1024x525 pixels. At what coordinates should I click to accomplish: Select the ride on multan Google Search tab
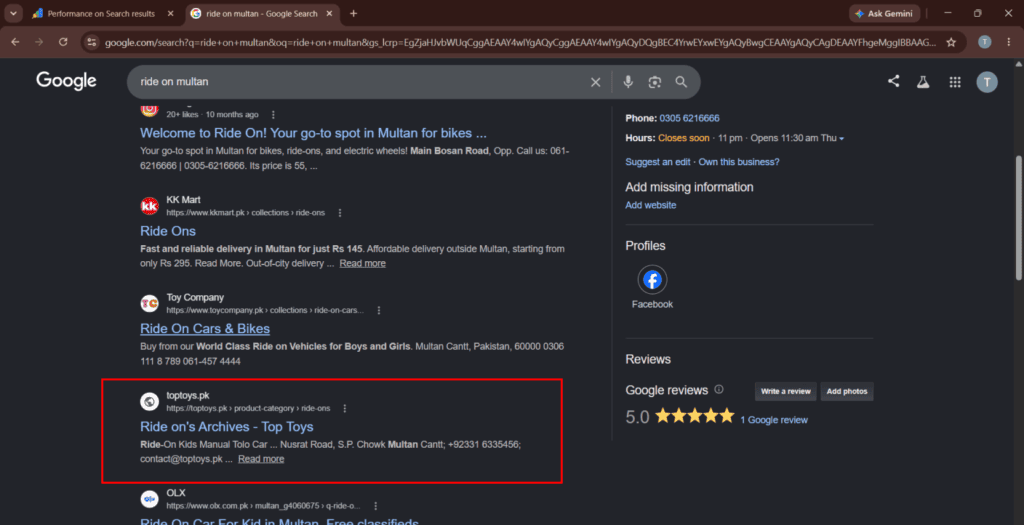pos(262,13)
